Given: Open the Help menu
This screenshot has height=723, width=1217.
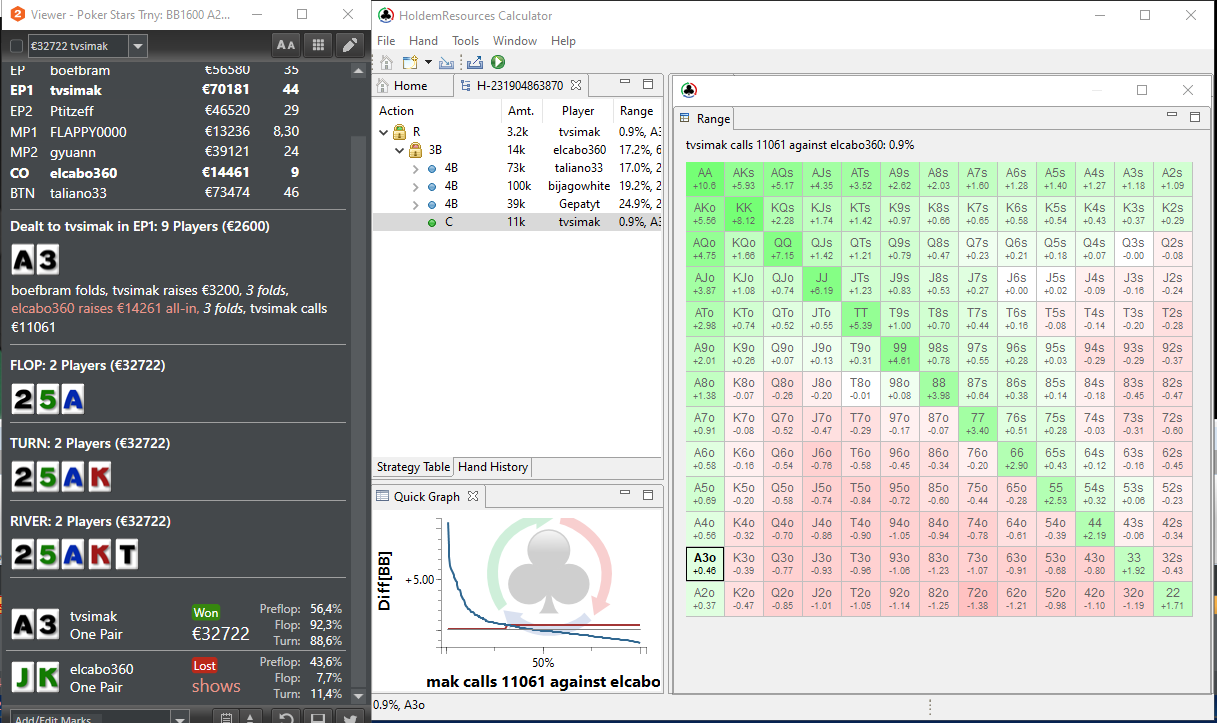Looking at the screenshot, I should click(563, 41).
